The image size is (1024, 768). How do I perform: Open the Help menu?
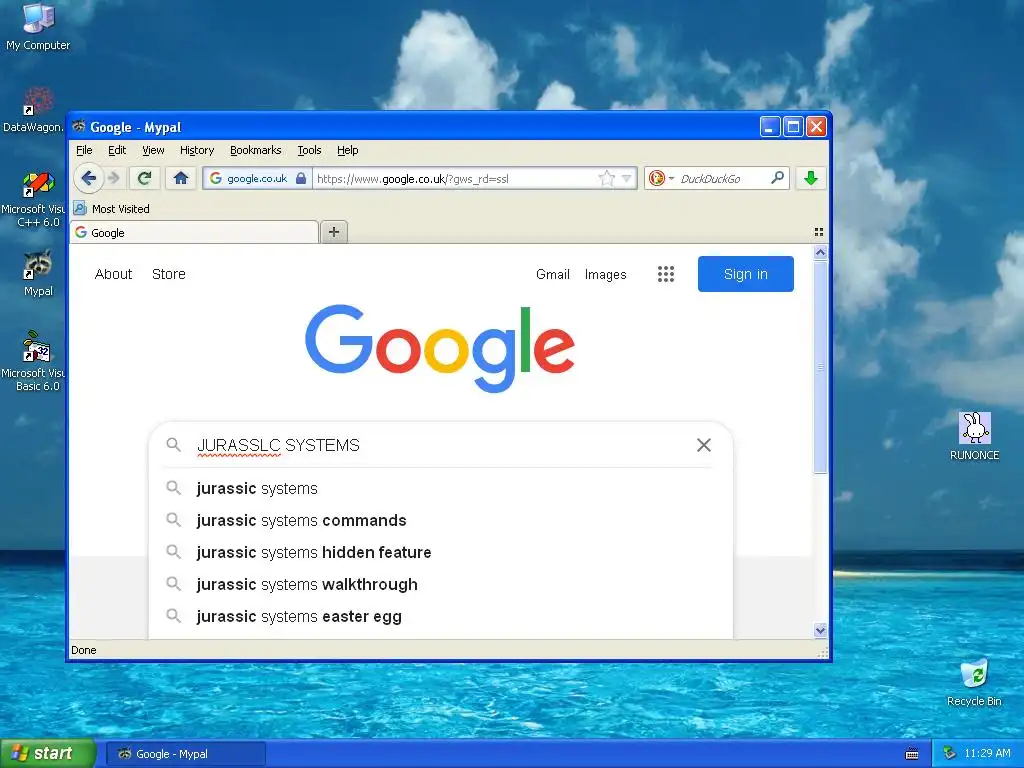[347, 150]
